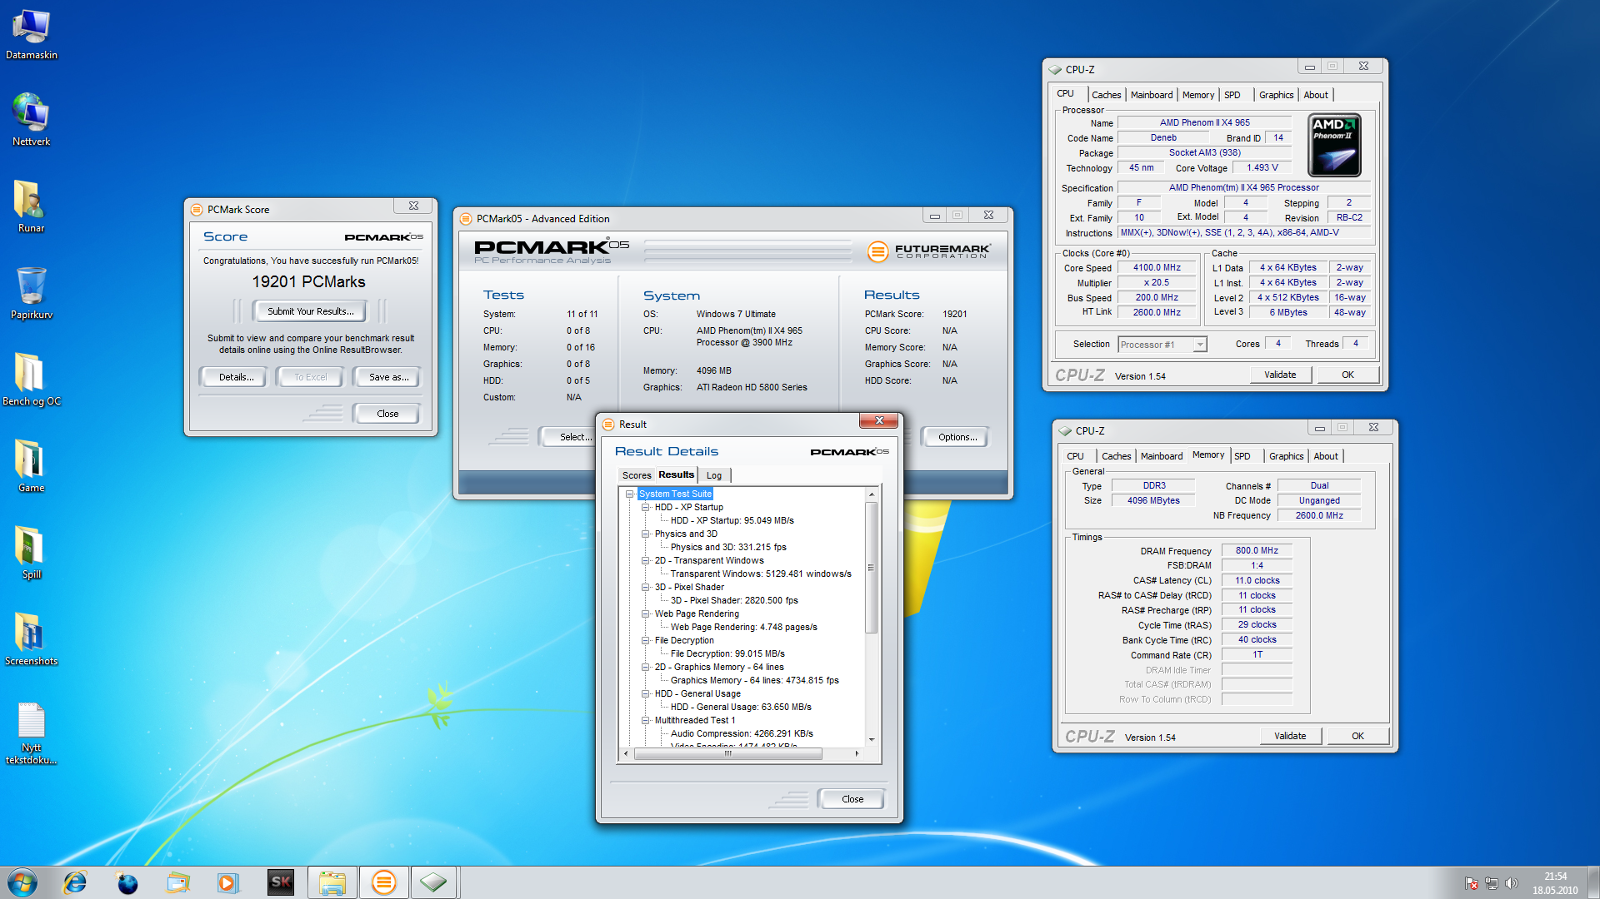Screen dimensions: 1600x899
Task: Click scroll down arrow in Result tree
Action: (871, 740)
